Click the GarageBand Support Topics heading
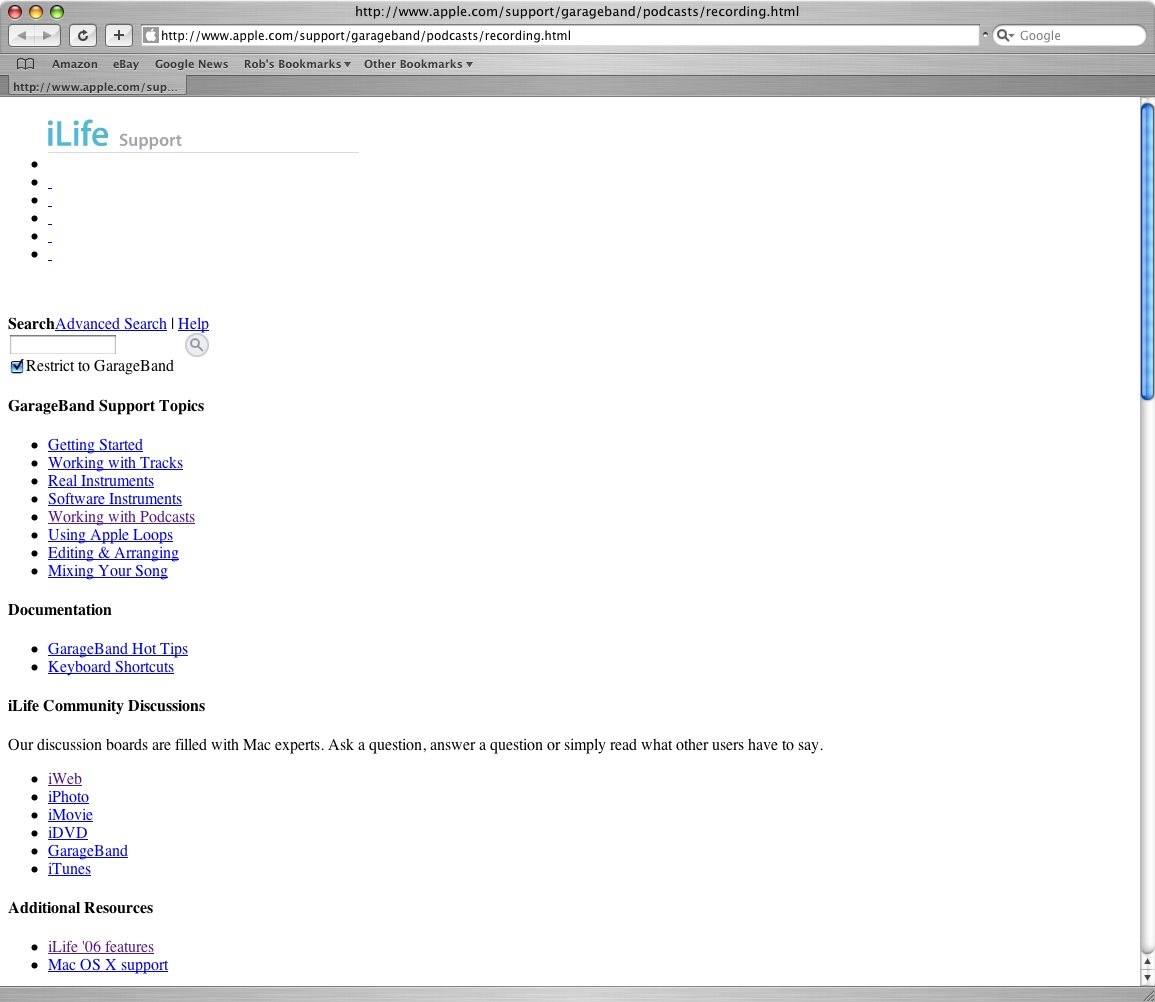1155x1002 pixels. click(106, 406)
